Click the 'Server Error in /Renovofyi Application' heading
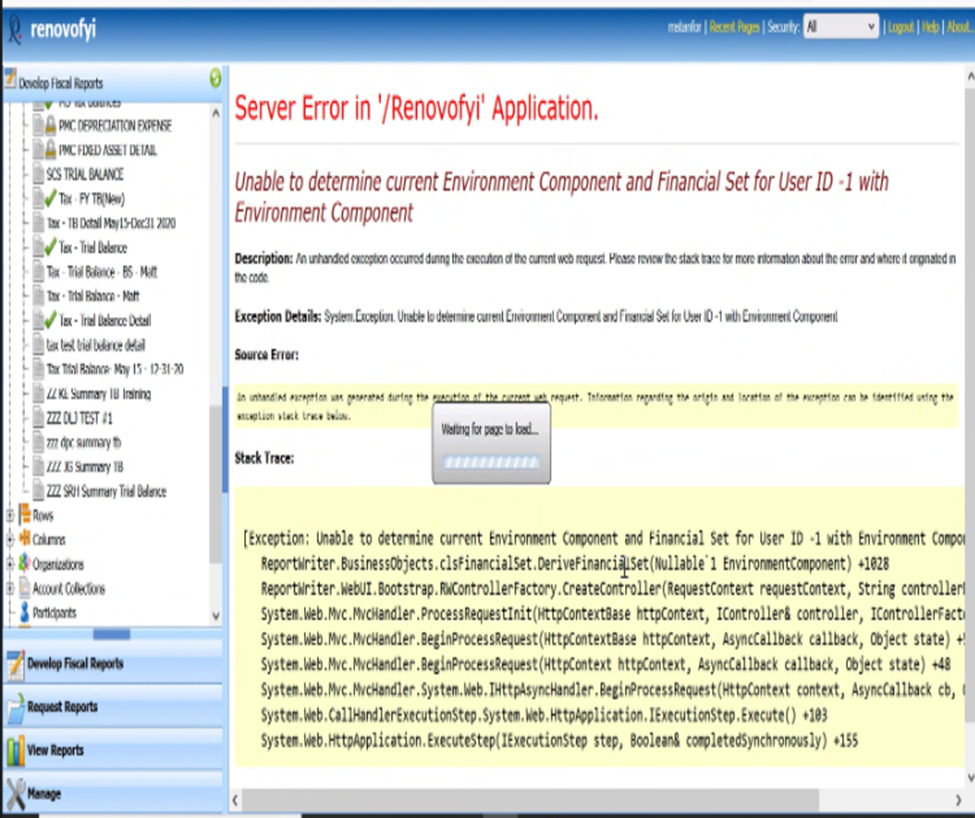The width and height of the screenshot is (975, 818). tap(416, 108)
